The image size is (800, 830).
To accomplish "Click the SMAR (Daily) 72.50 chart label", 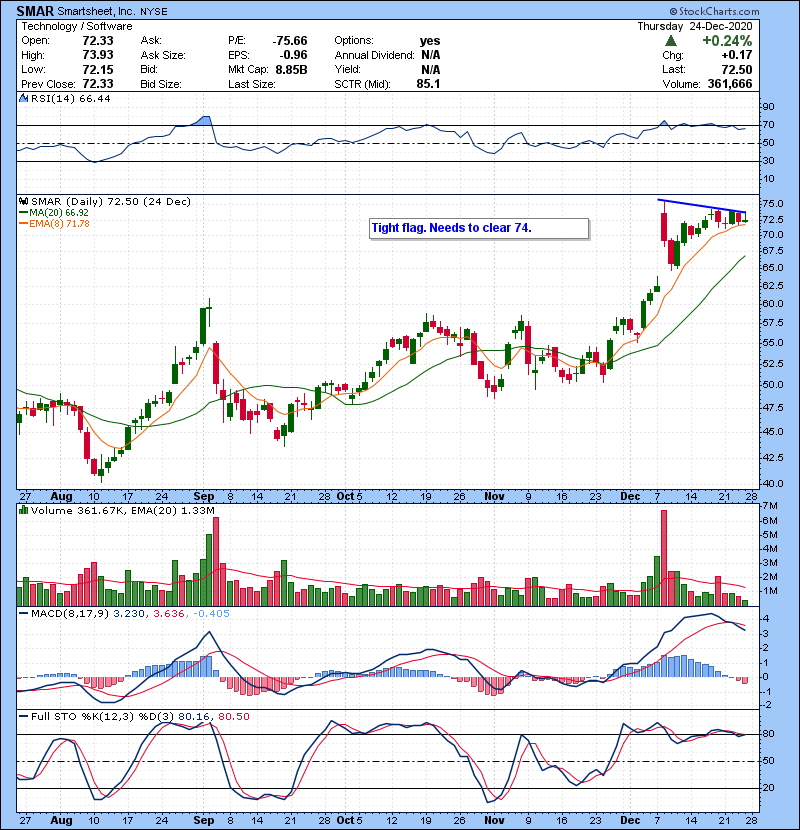I will (x=111, y=201).
